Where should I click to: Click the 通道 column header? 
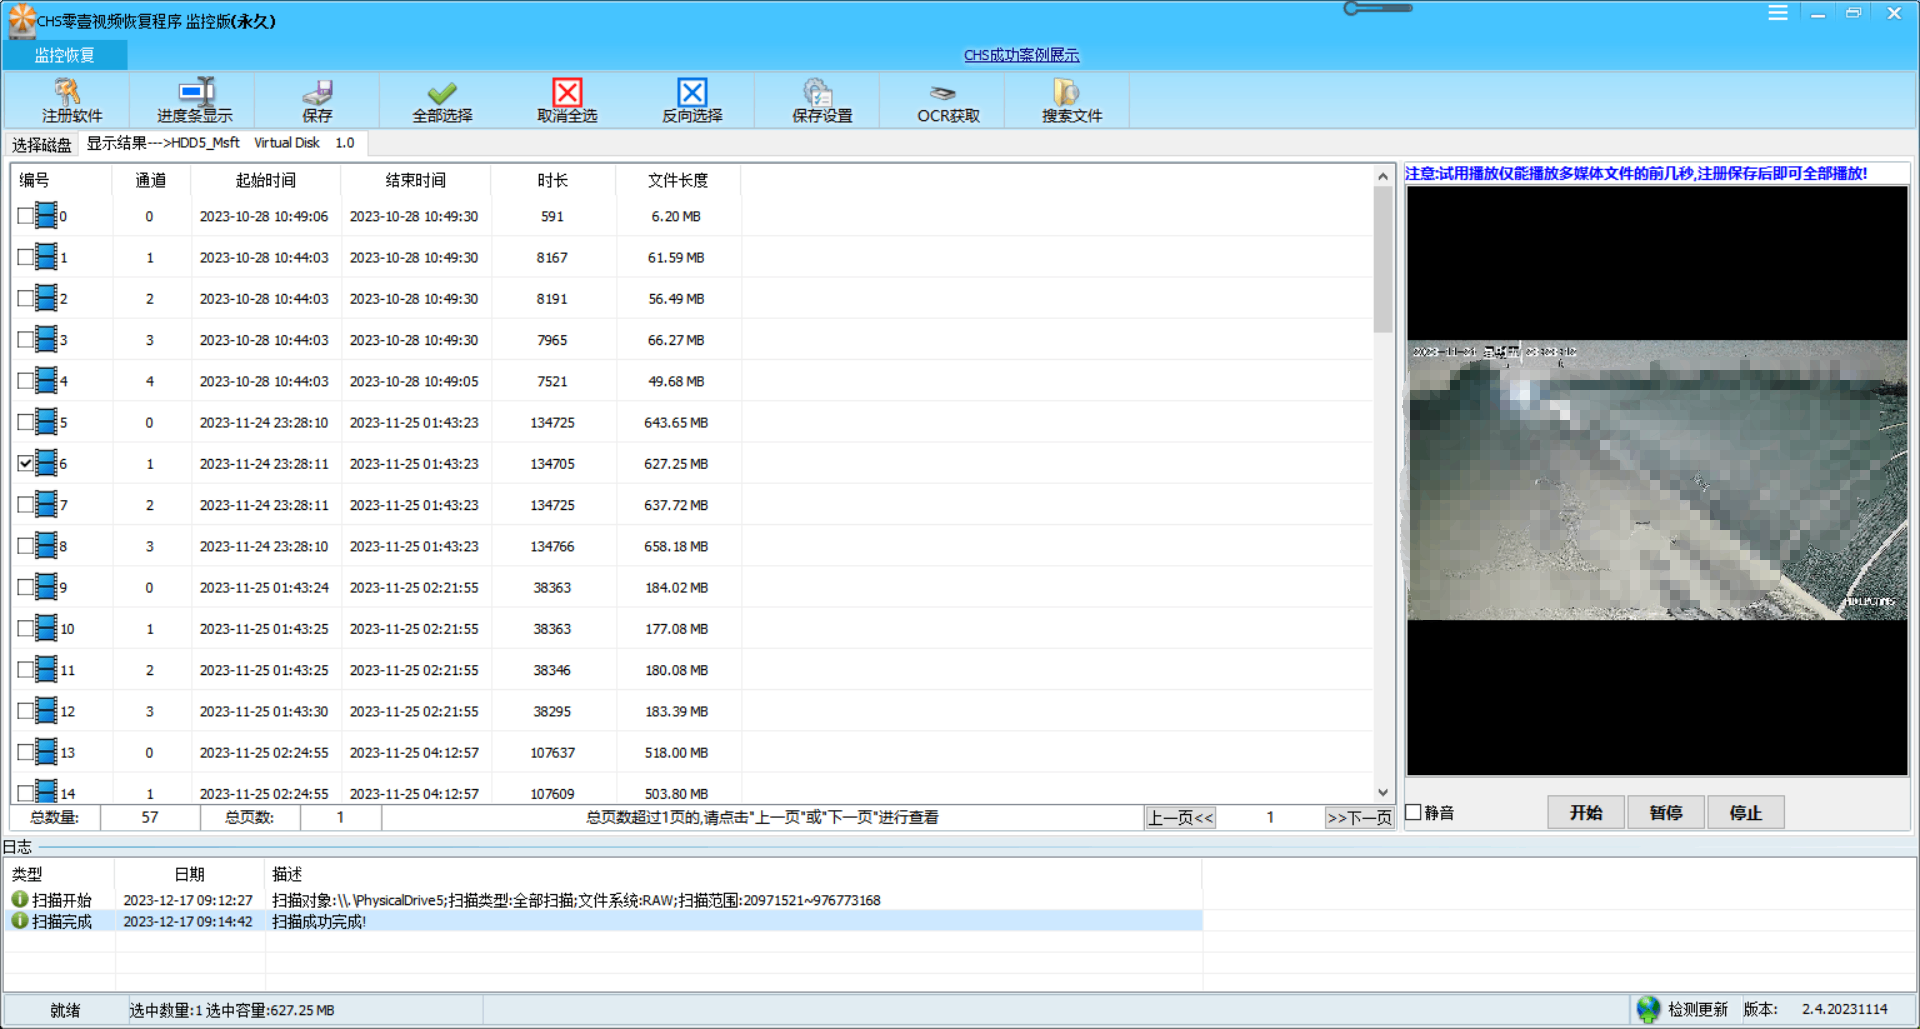point(151,180)
